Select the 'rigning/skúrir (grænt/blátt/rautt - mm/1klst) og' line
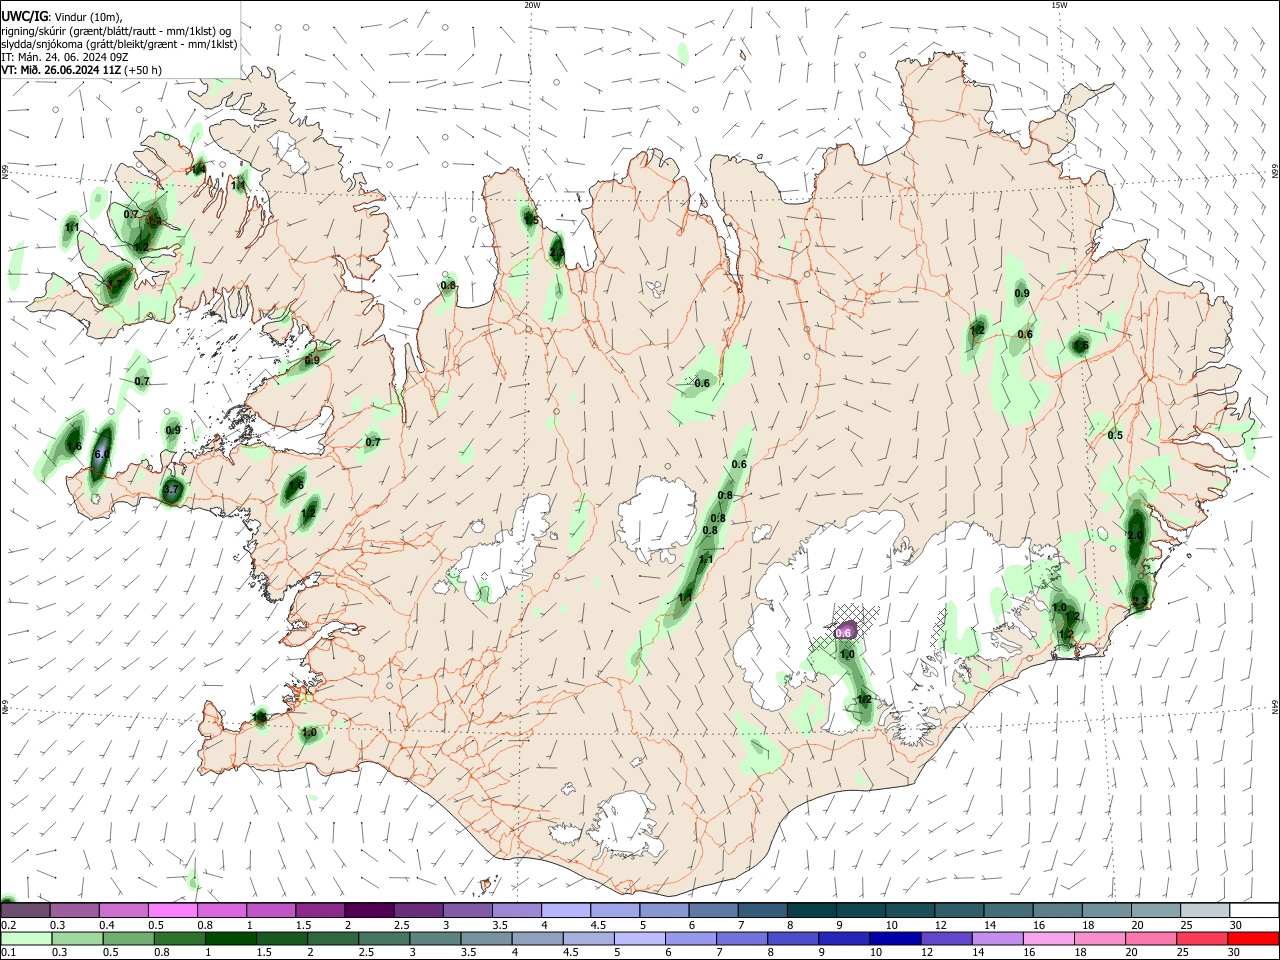 pyautogui.click(x=116, y=30)
